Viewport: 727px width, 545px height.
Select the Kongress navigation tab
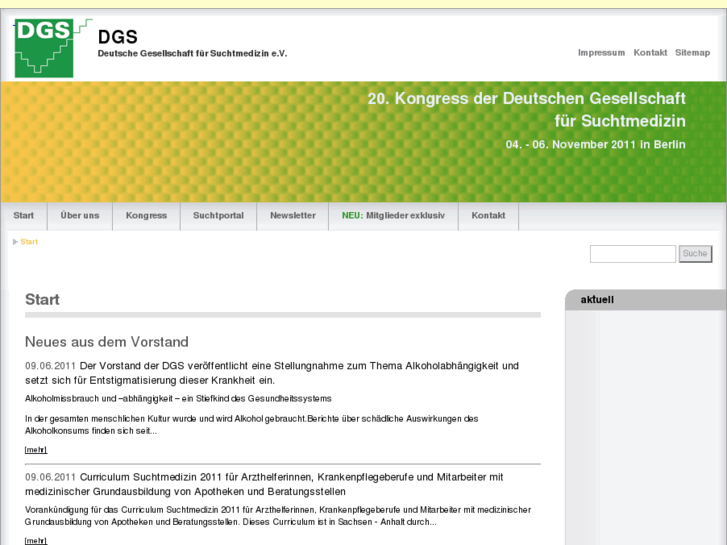click(146, 216)
